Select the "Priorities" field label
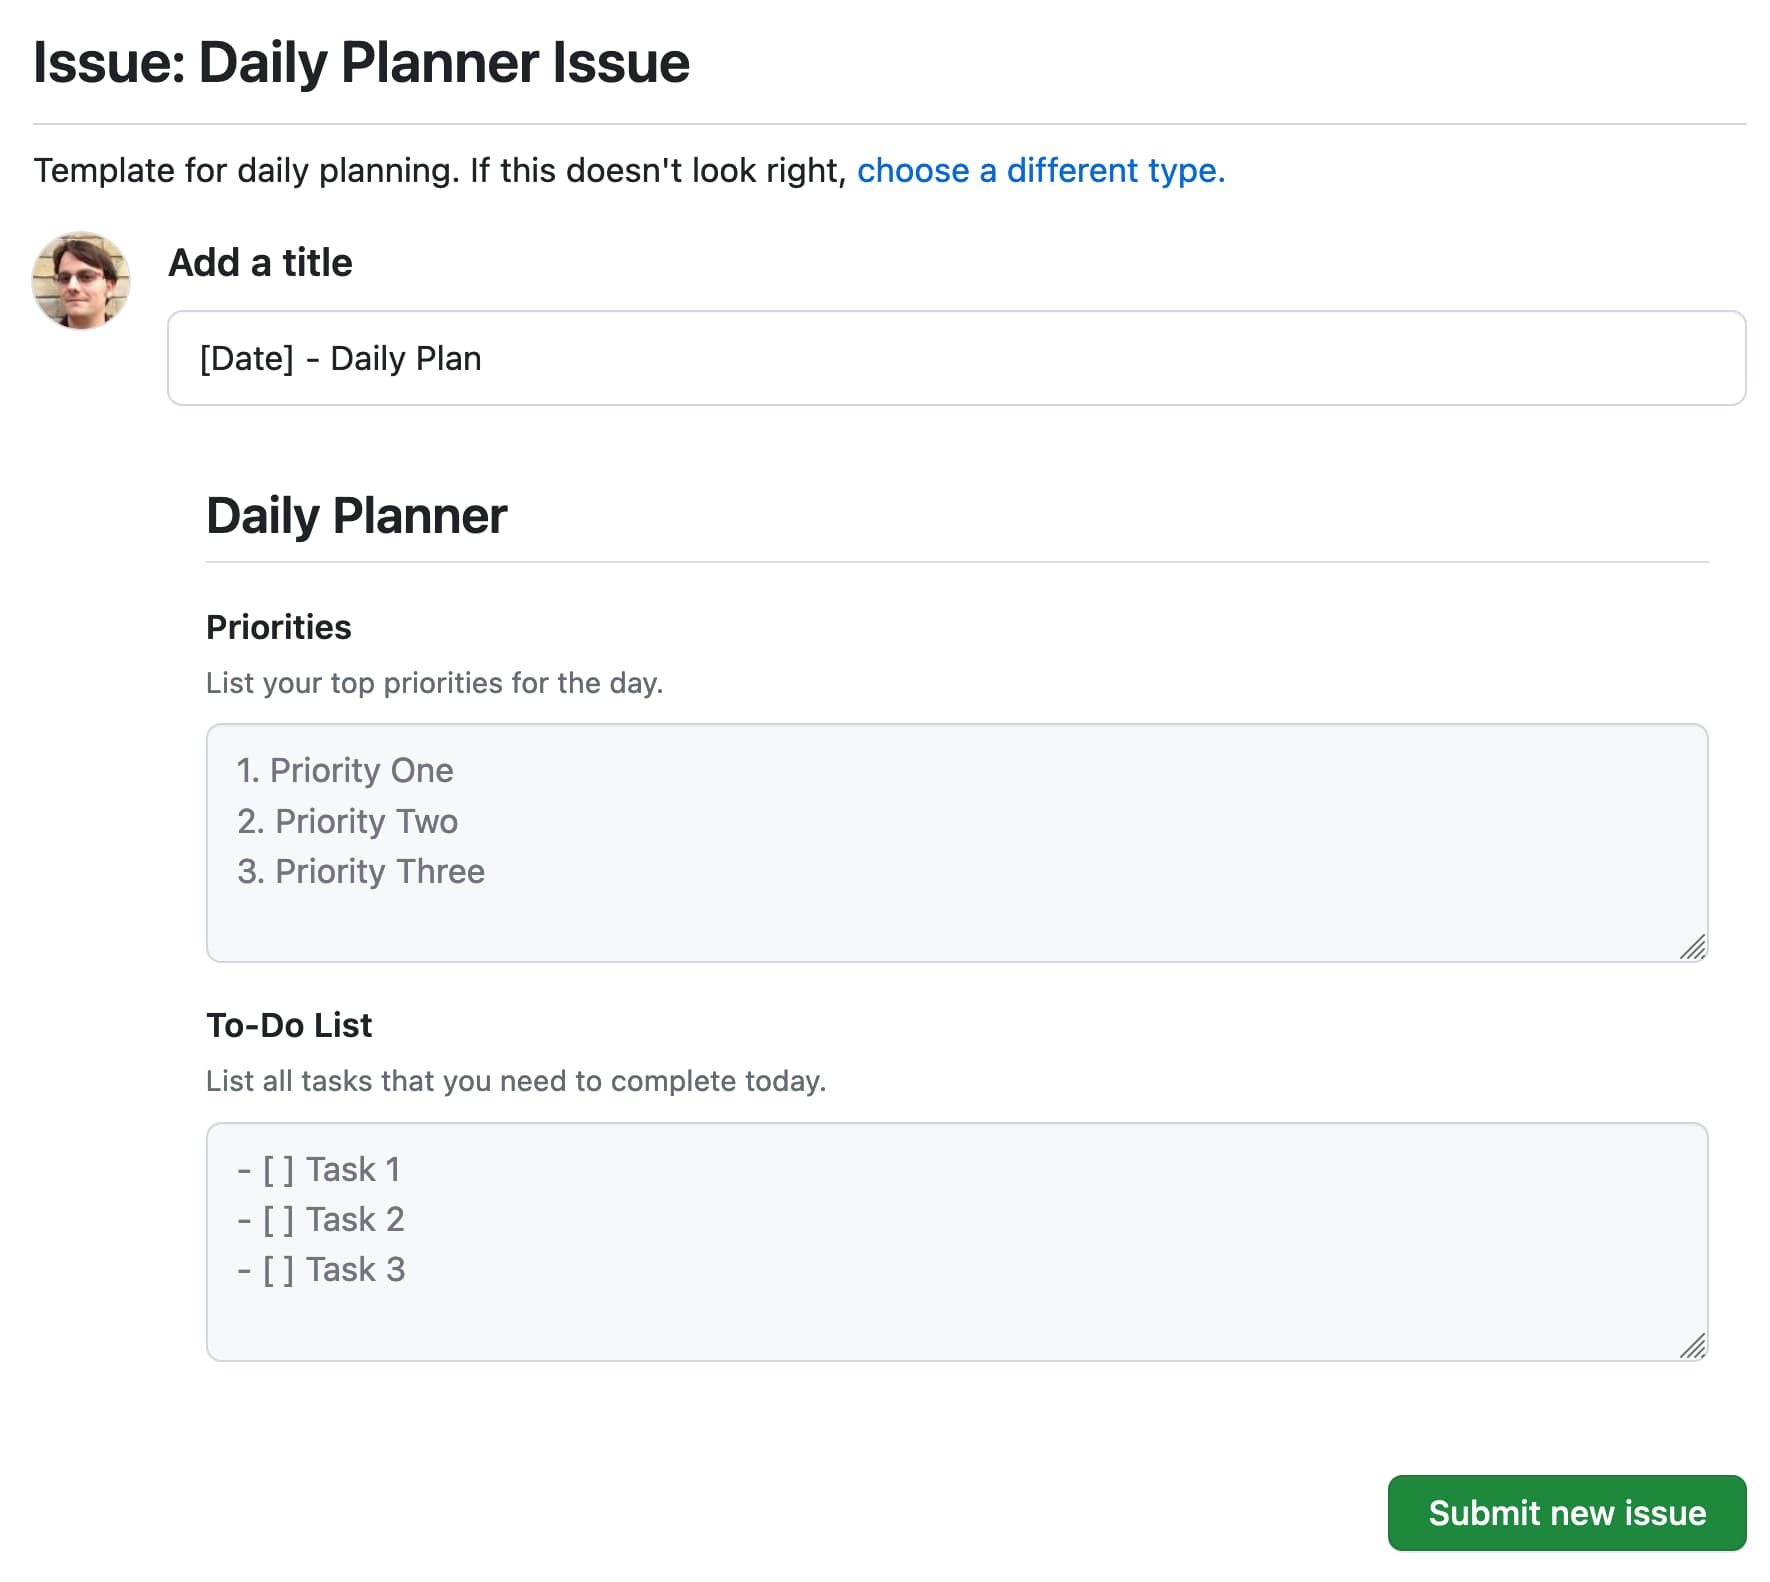1770x1582 pixels. [278, 627]
